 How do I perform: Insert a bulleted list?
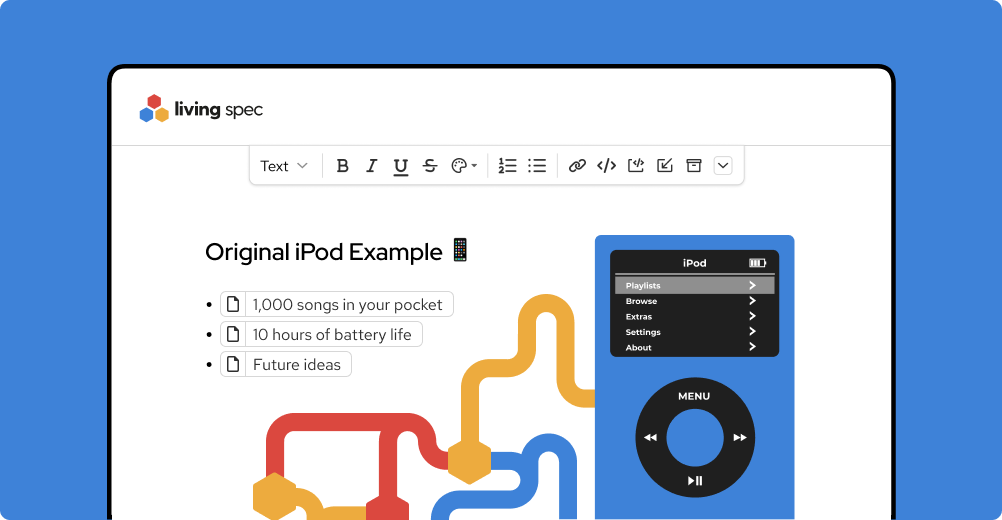point(537,166)
